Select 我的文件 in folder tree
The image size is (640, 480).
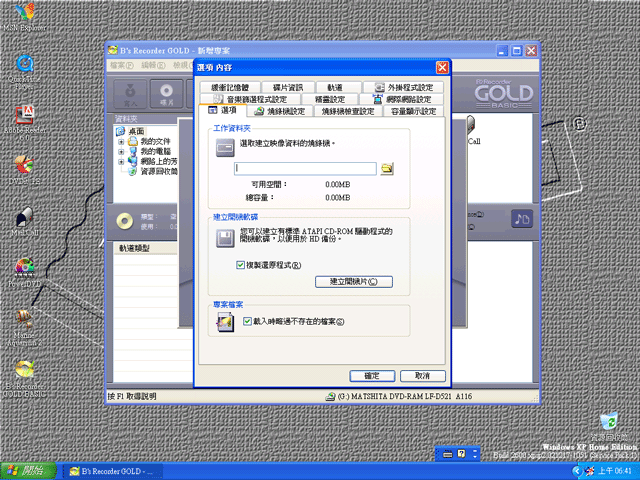pyautogui.click(x=155, y=142)
